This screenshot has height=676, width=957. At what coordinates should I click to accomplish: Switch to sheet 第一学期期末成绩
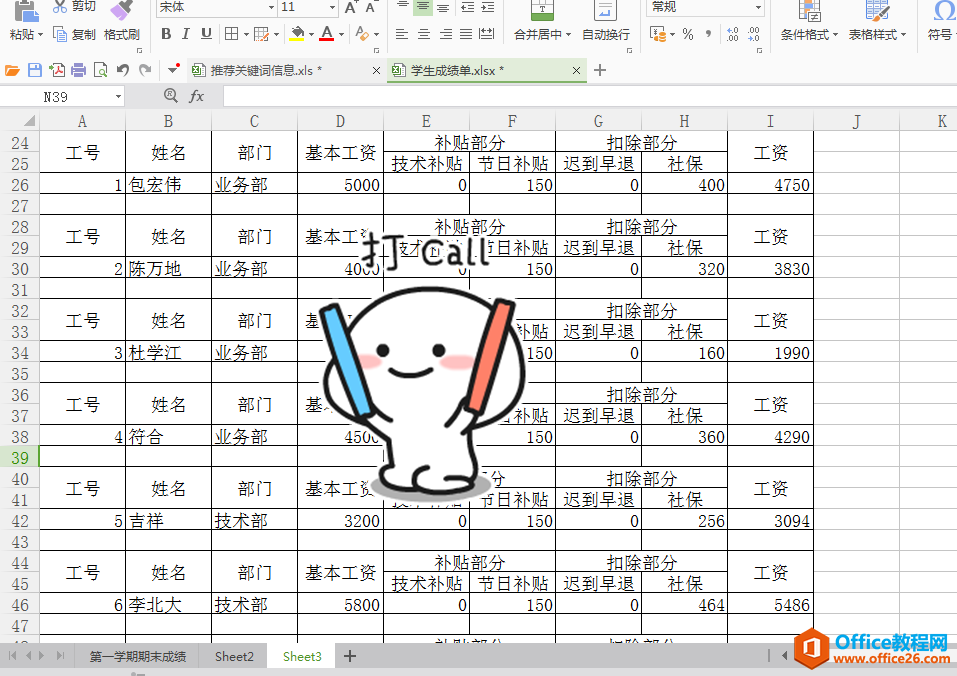137,656
